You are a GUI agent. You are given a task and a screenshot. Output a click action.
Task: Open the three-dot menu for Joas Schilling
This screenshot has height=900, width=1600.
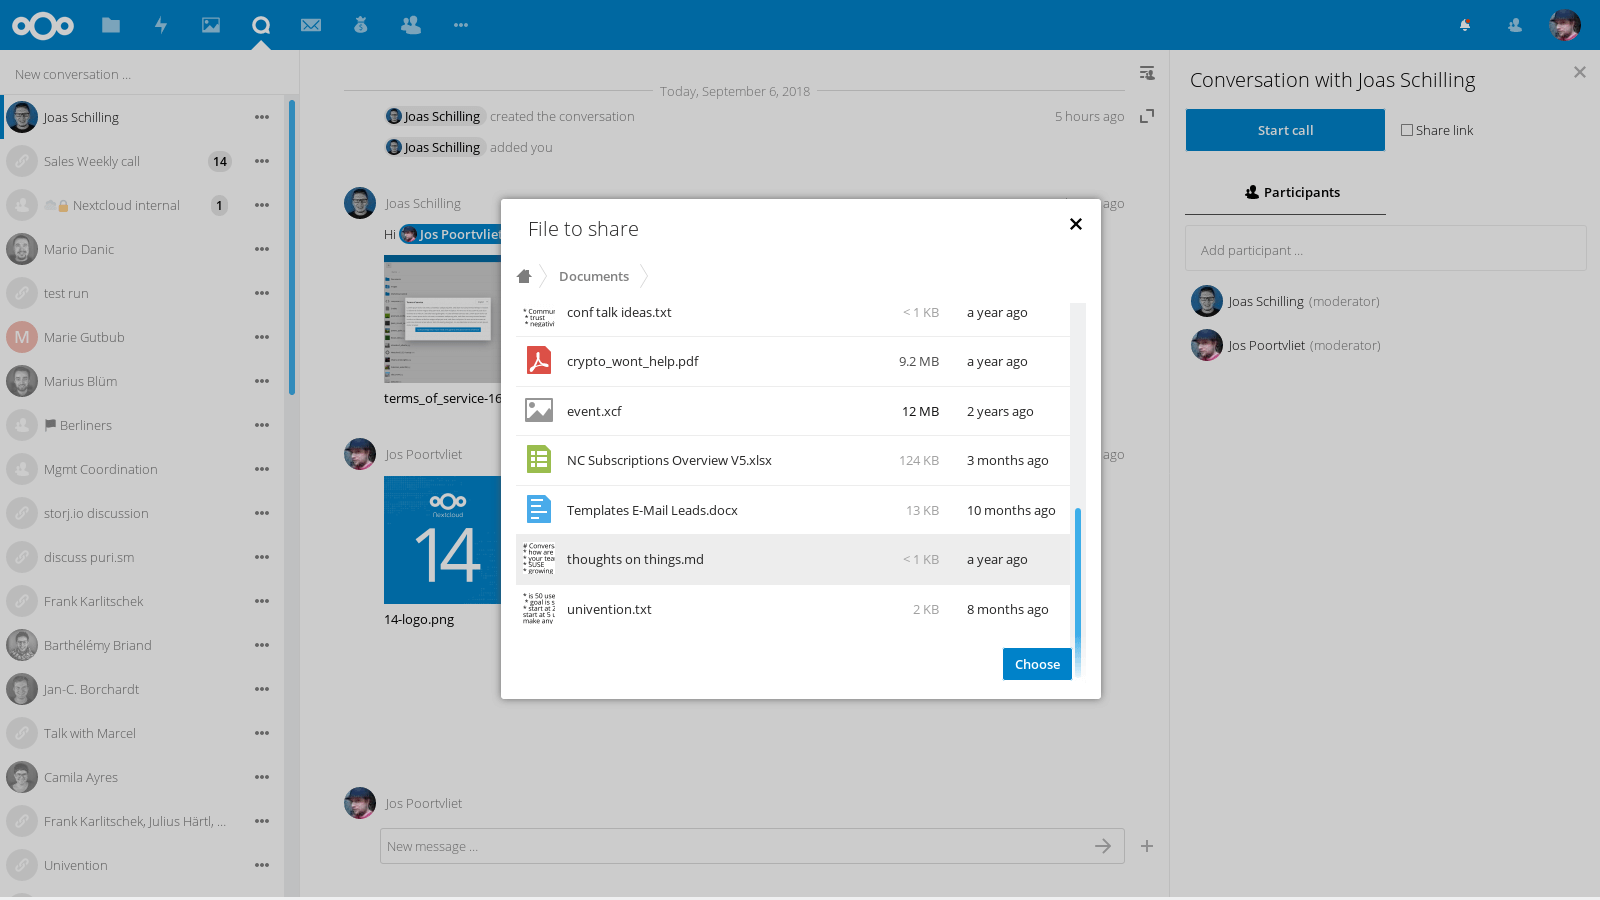[262, 117]
